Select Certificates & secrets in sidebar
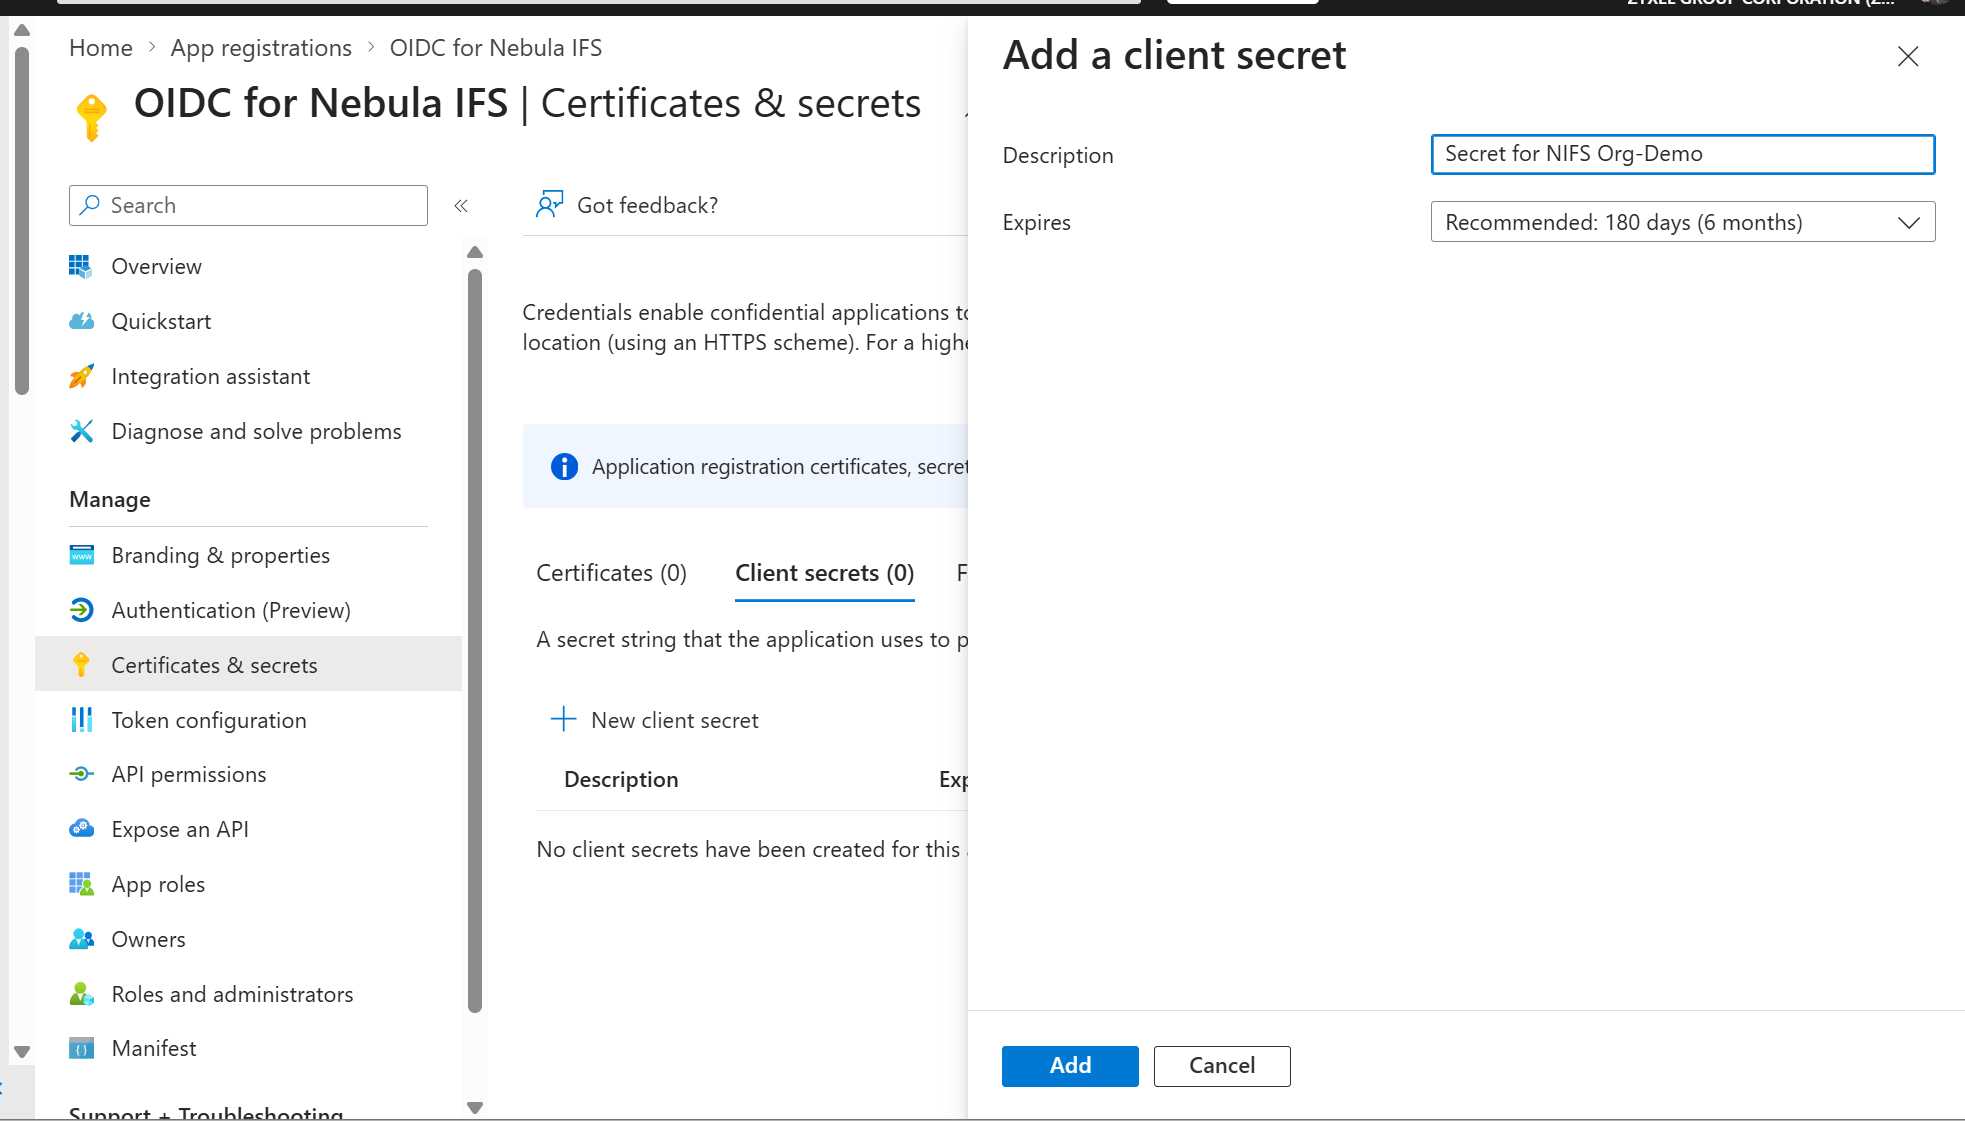Viewport: 1965px width, 1121px height. coord(248,665)
